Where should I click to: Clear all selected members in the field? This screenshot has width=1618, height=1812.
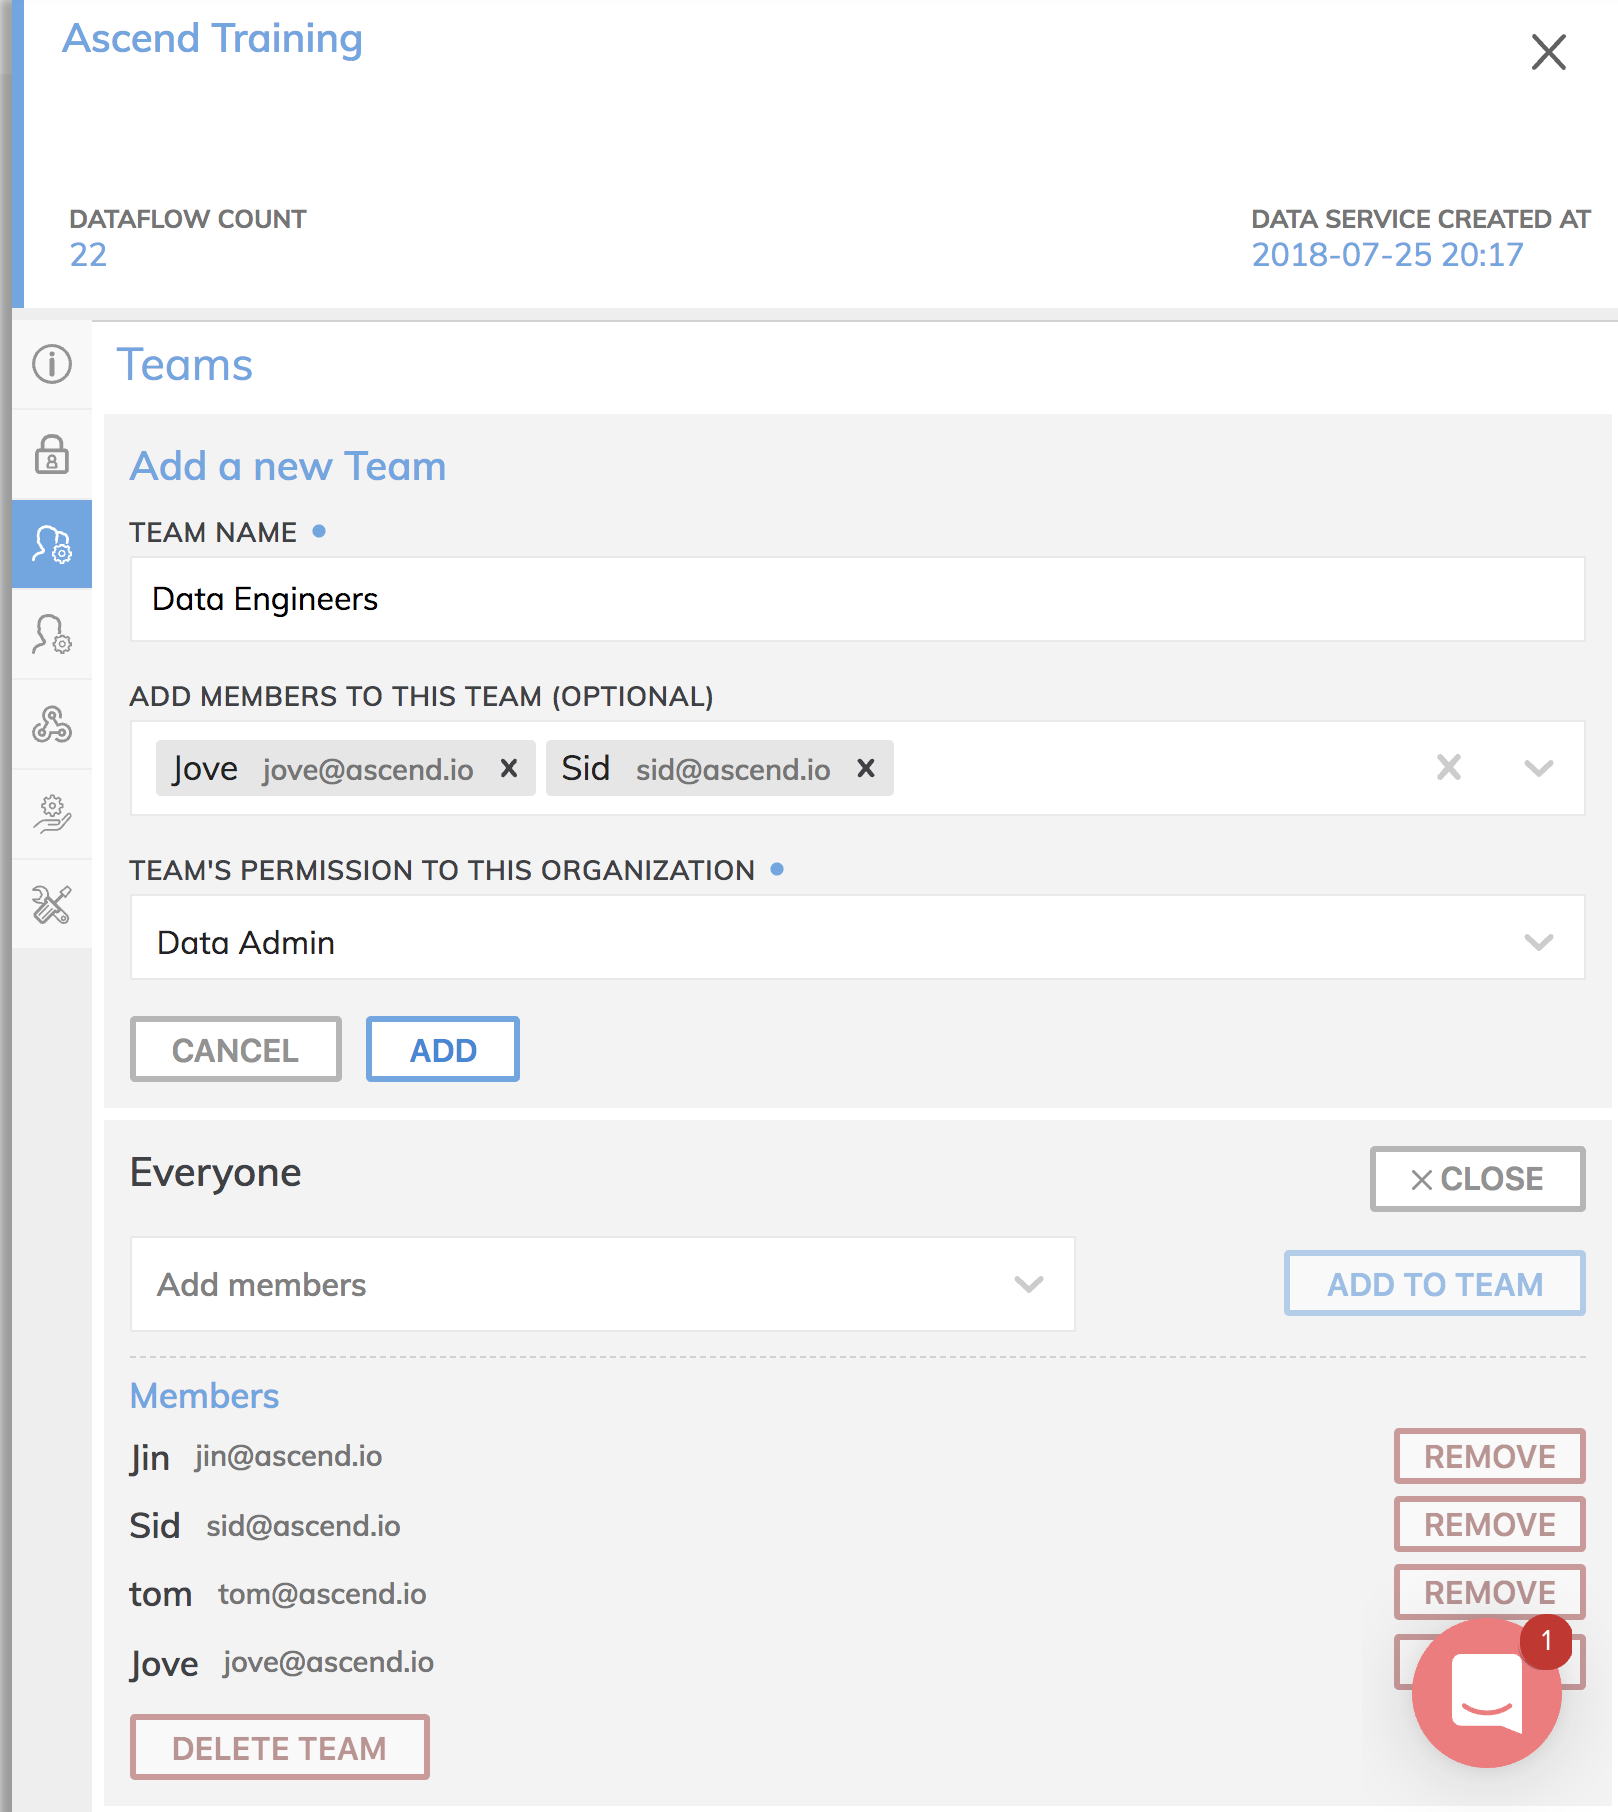click(1449, 768)
